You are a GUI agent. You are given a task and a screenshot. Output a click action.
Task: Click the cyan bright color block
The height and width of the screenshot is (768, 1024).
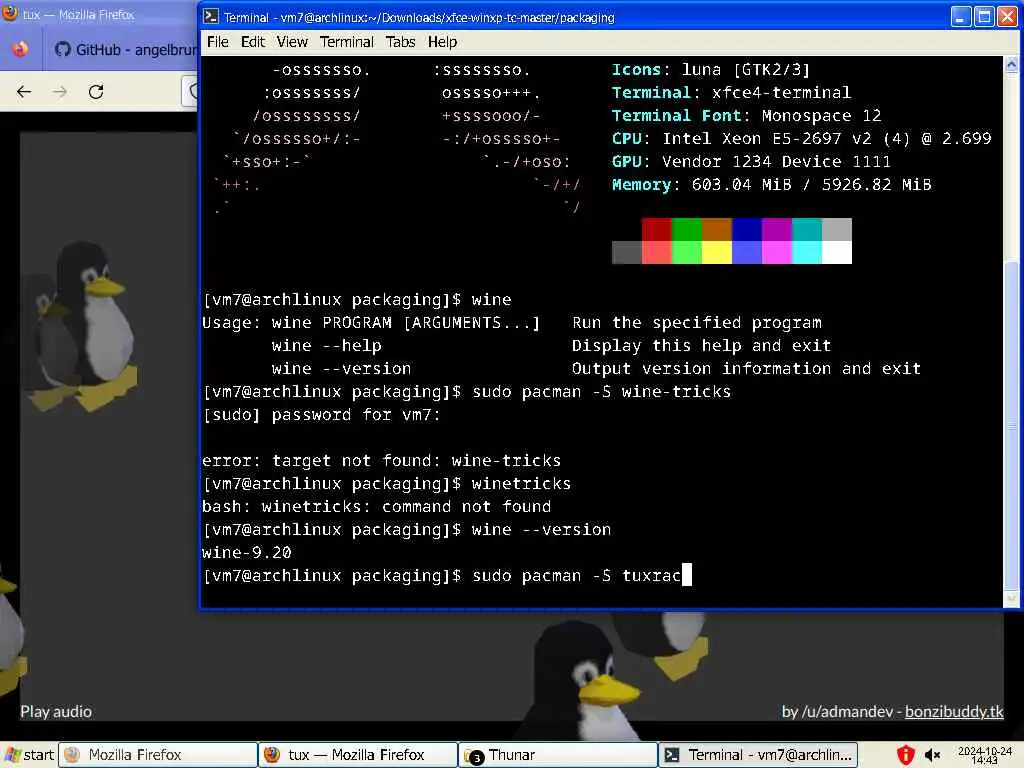[x=807, y=253]
